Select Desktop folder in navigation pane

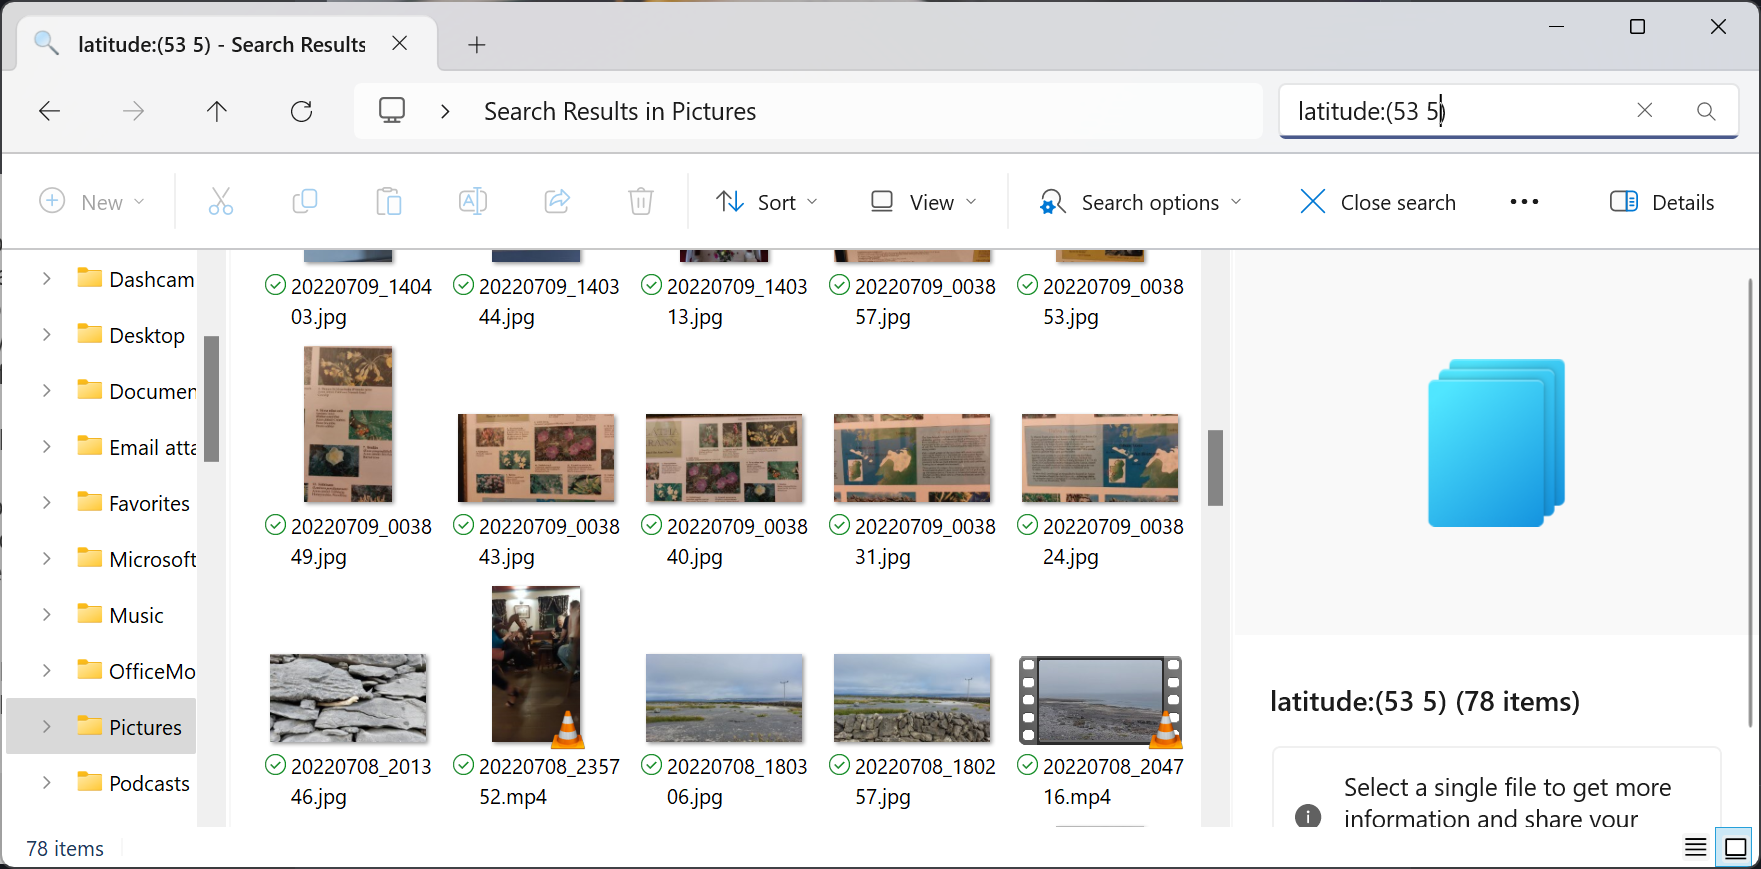point(131,335)
